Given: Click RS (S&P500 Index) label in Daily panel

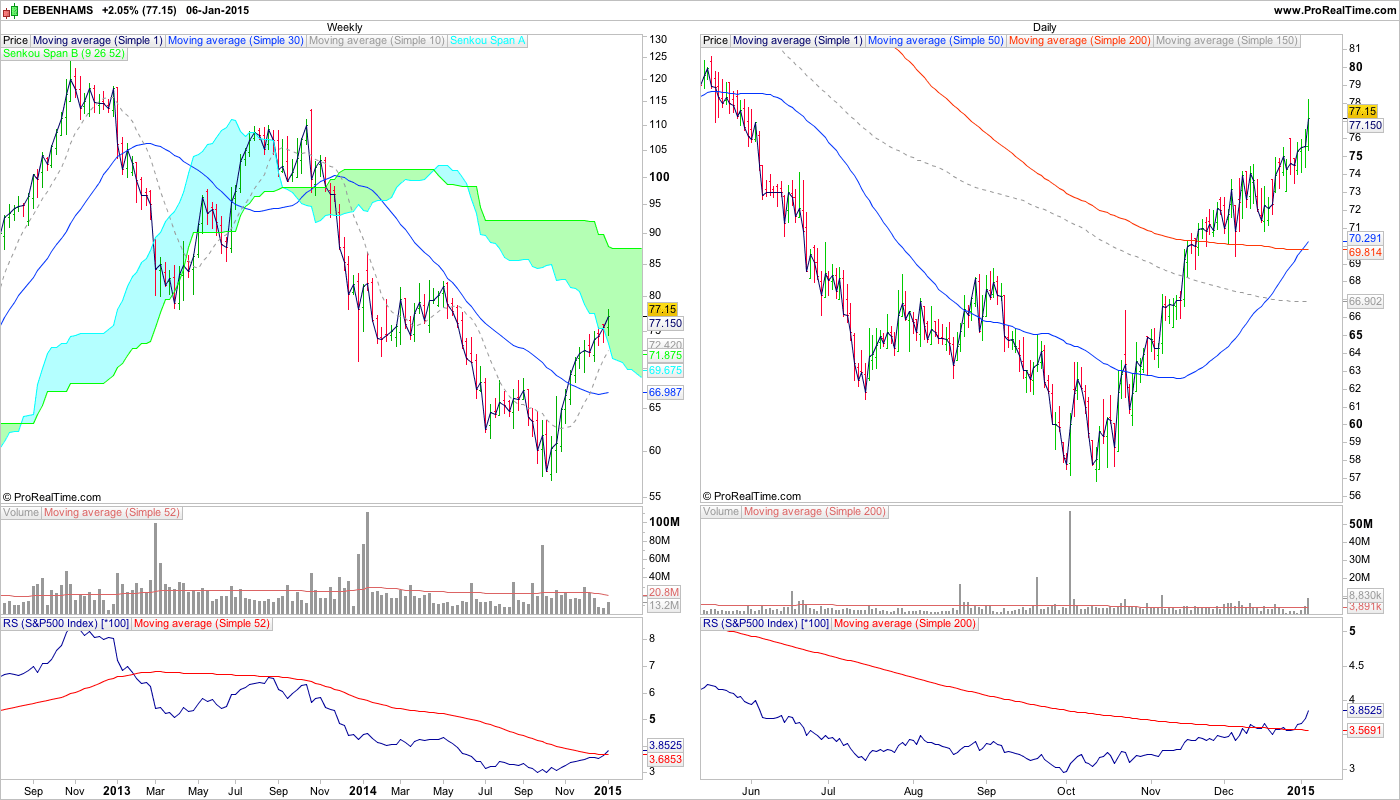Looking at the screenshot, I should pos(765,623).
